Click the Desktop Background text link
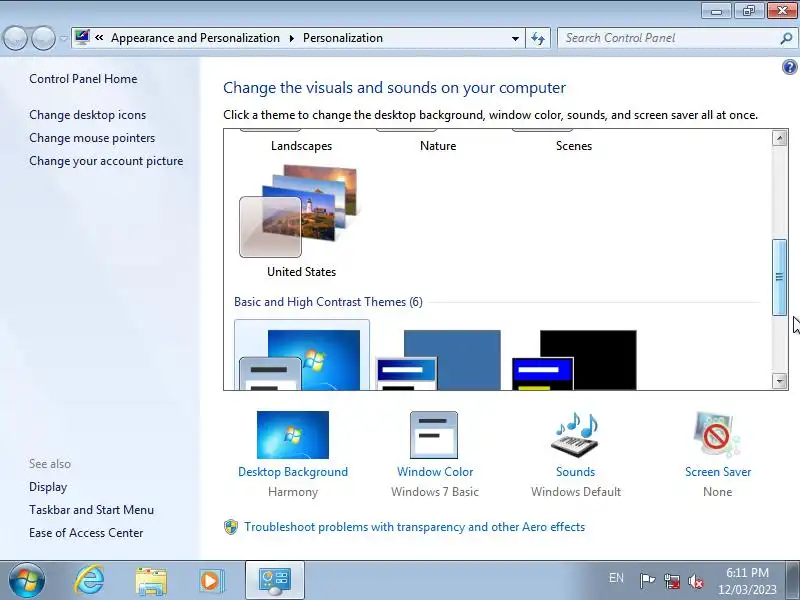Viewport: 800px width, 600px height. 293,472
